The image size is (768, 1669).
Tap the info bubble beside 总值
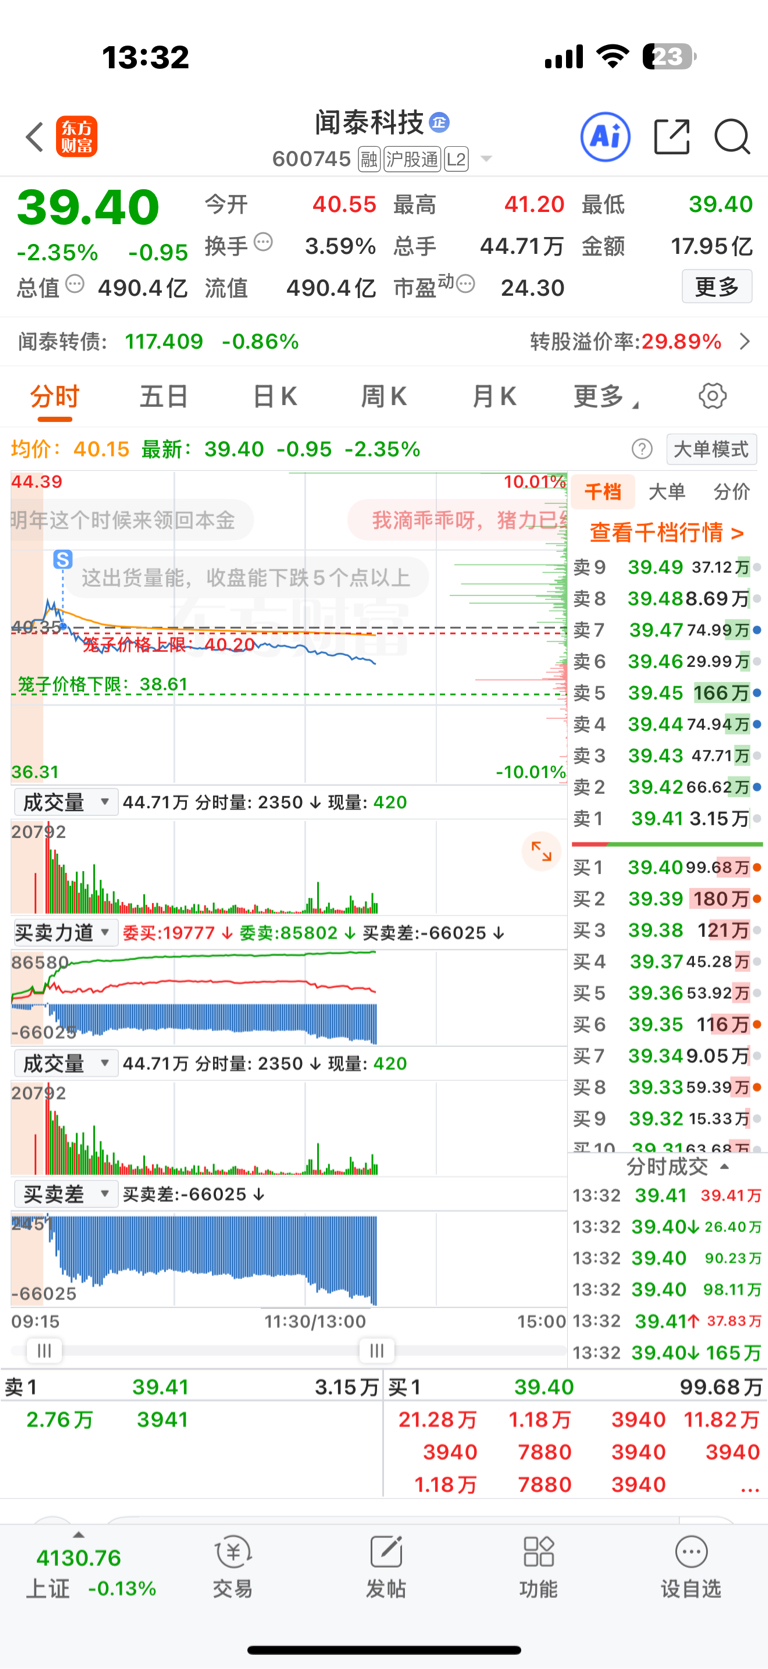pos(75,284)
